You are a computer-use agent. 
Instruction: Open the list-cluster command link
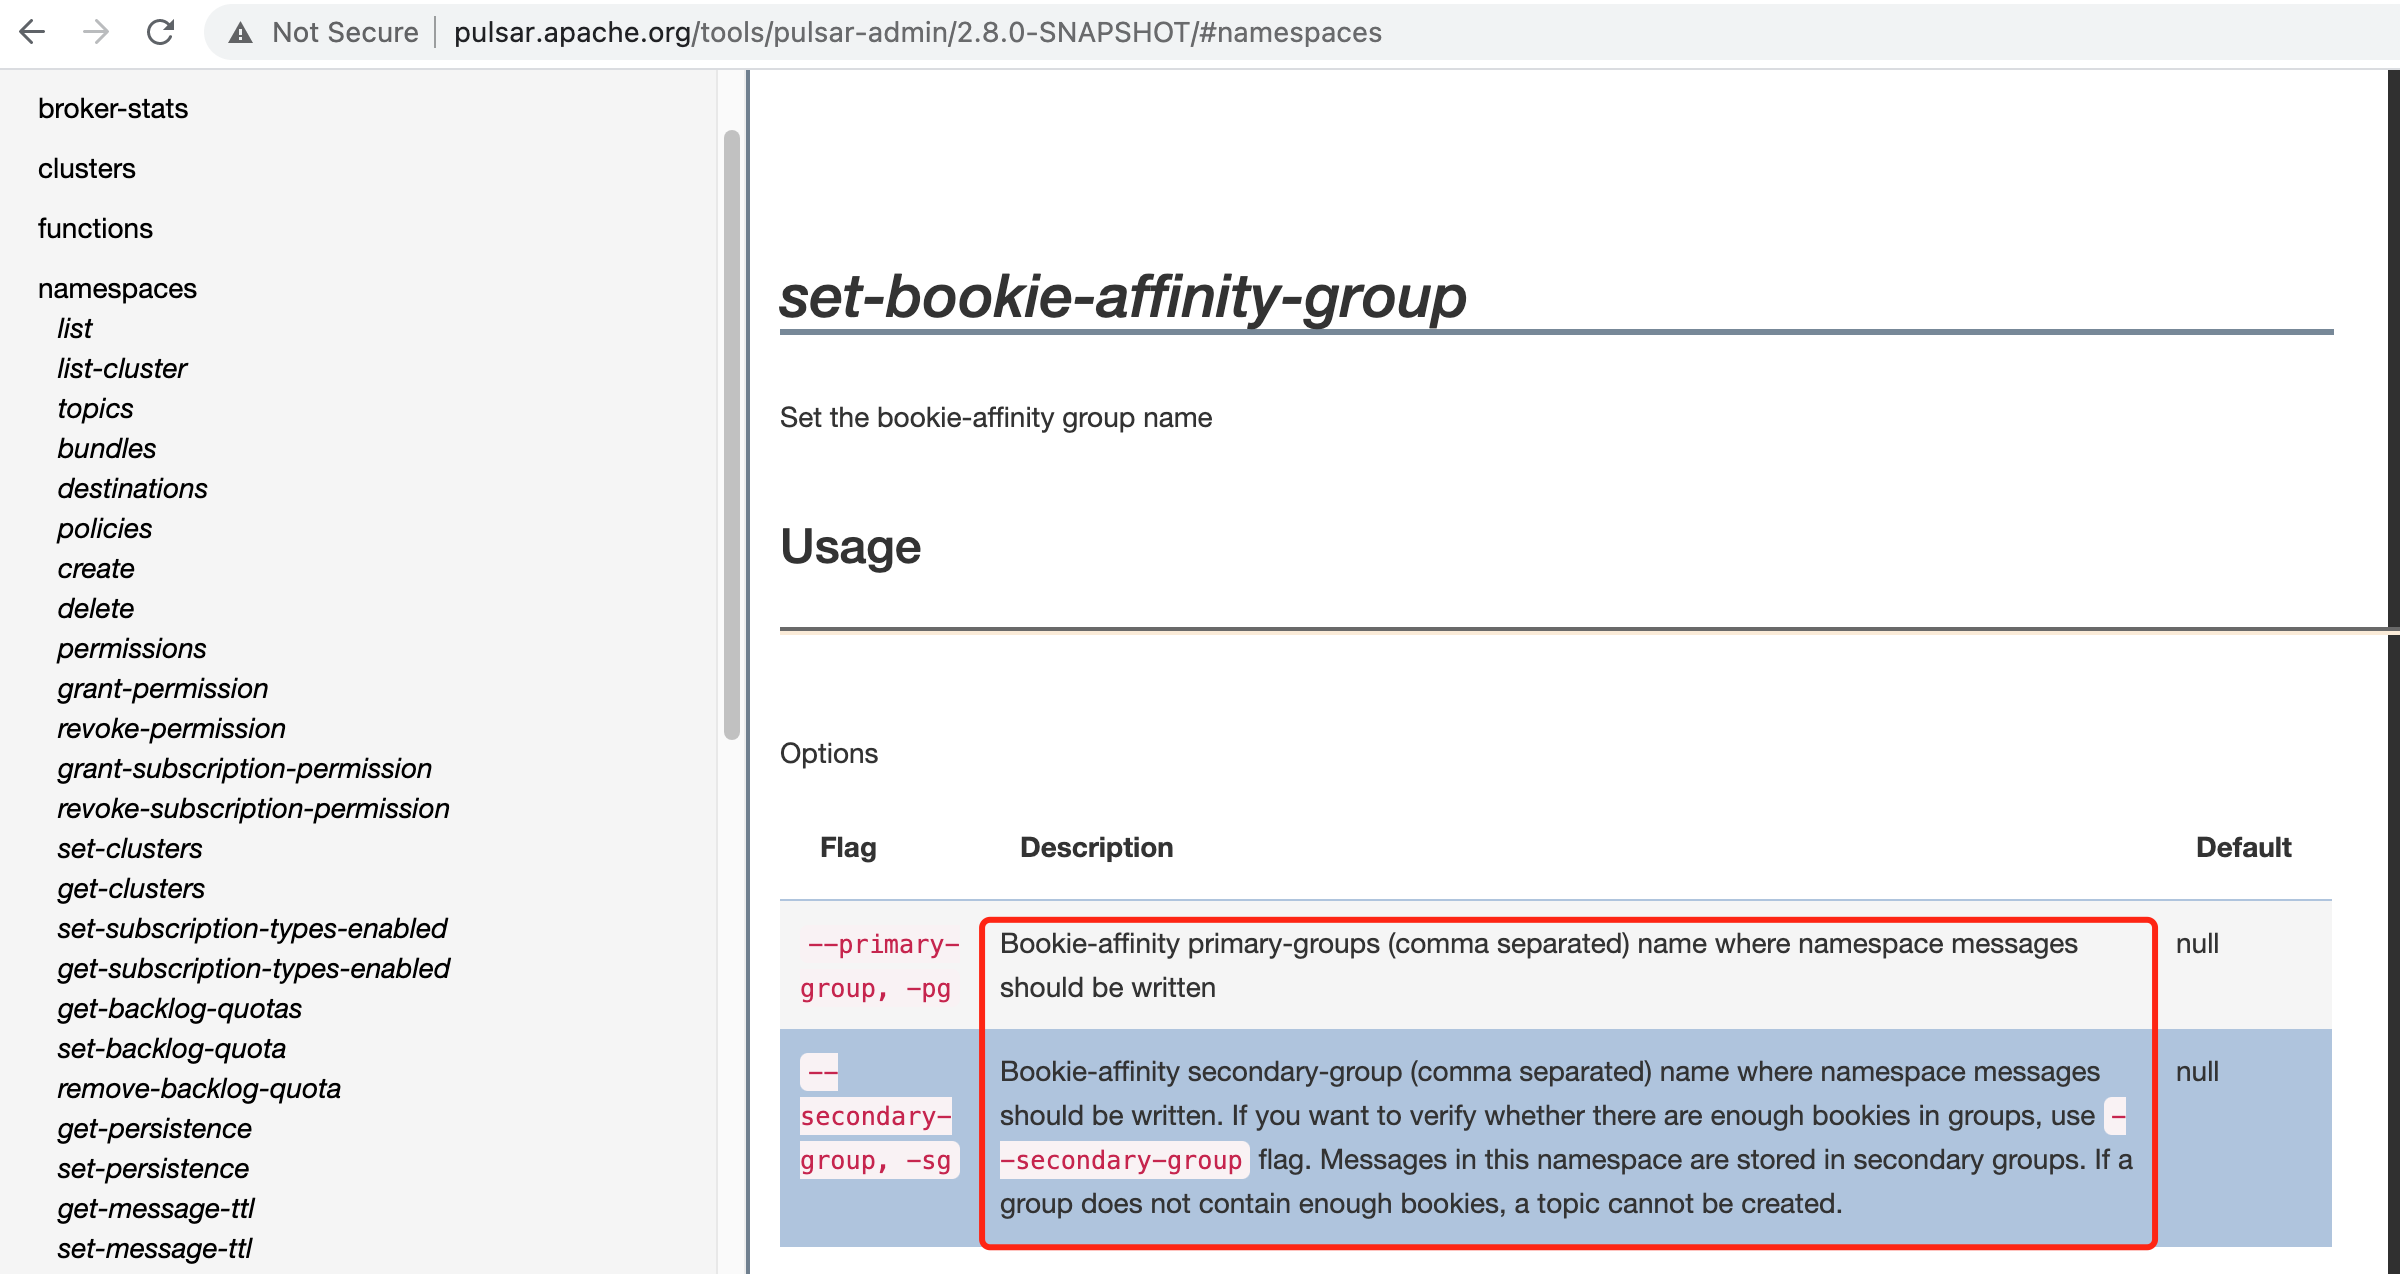122,368
